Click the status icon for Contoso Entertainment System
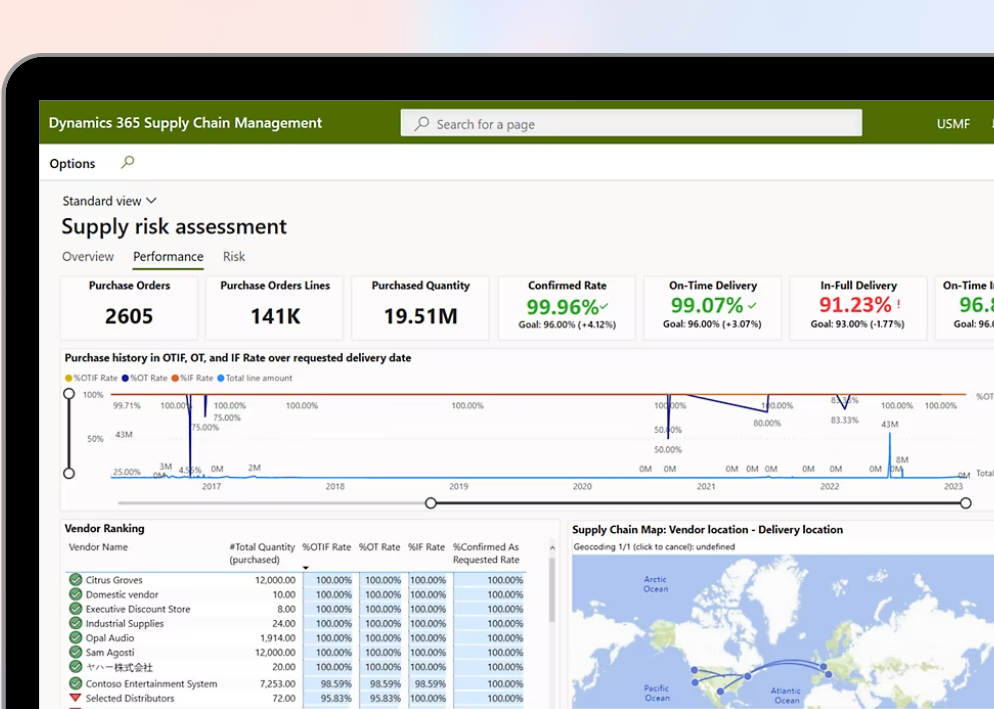This screenshot has height=709, width=994. pos(75,684)
